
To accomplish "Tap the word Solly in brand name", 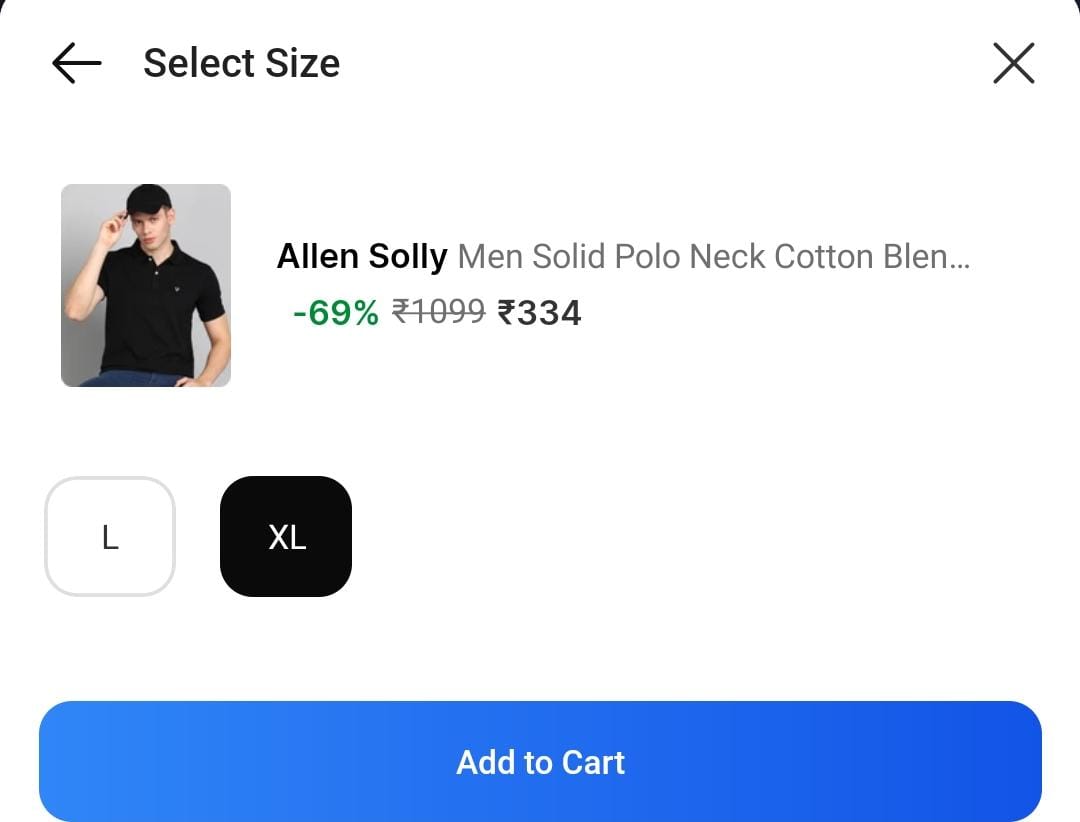I will [407, 257].
